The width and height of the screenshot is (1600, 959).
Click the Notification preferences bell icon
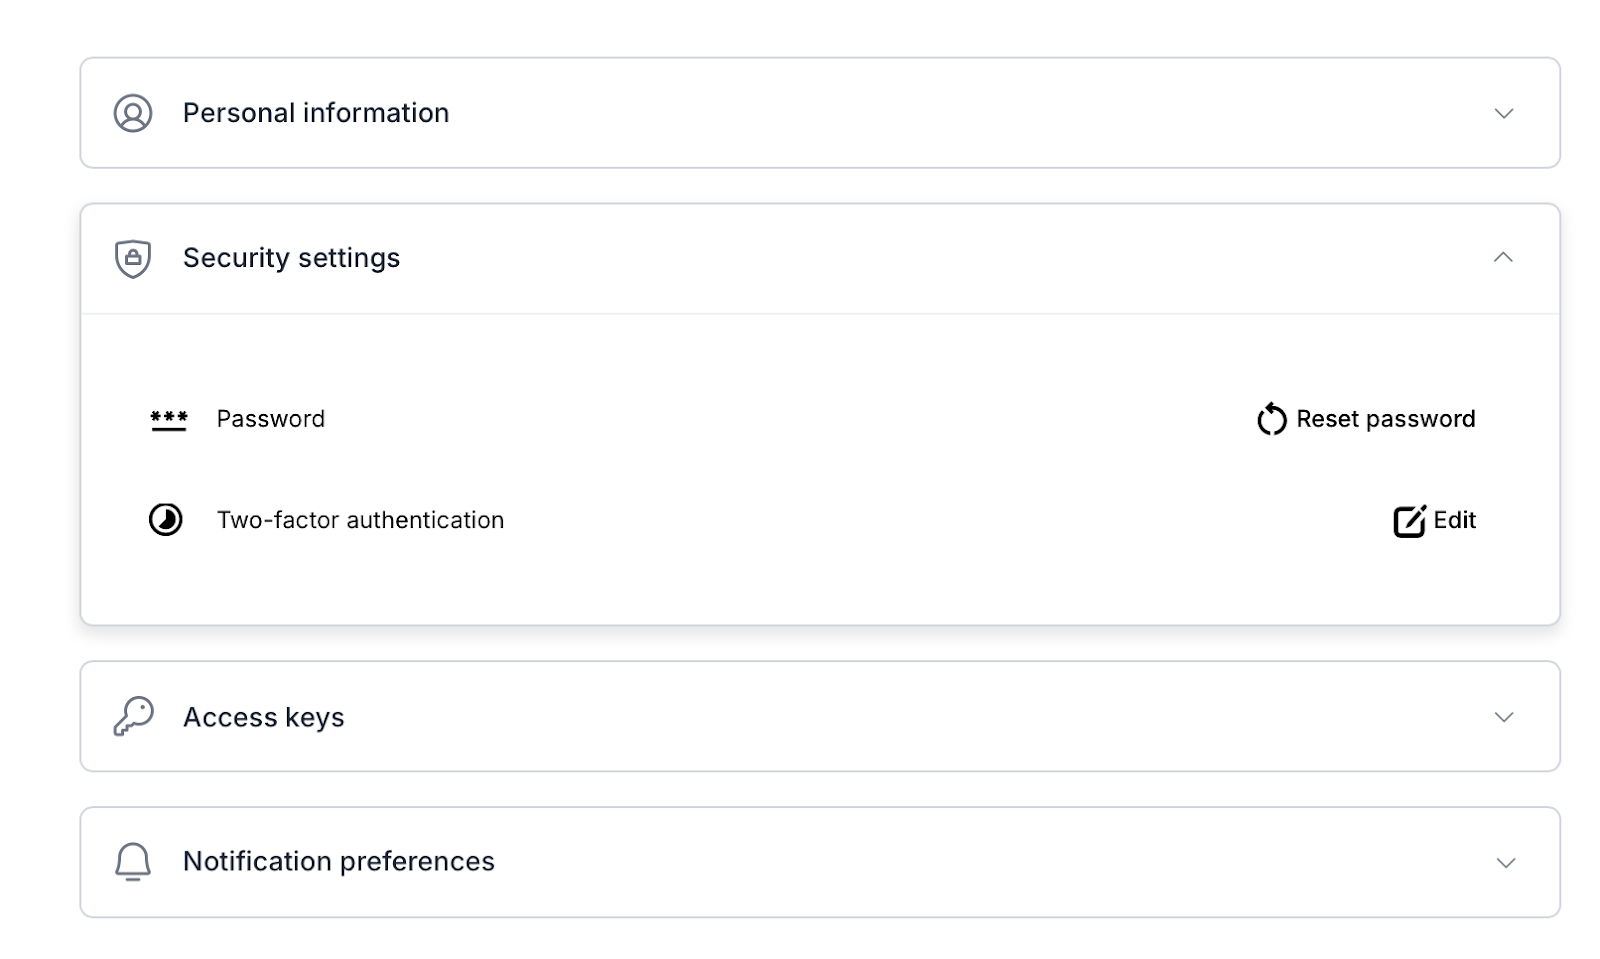click(x=133, y=861)
